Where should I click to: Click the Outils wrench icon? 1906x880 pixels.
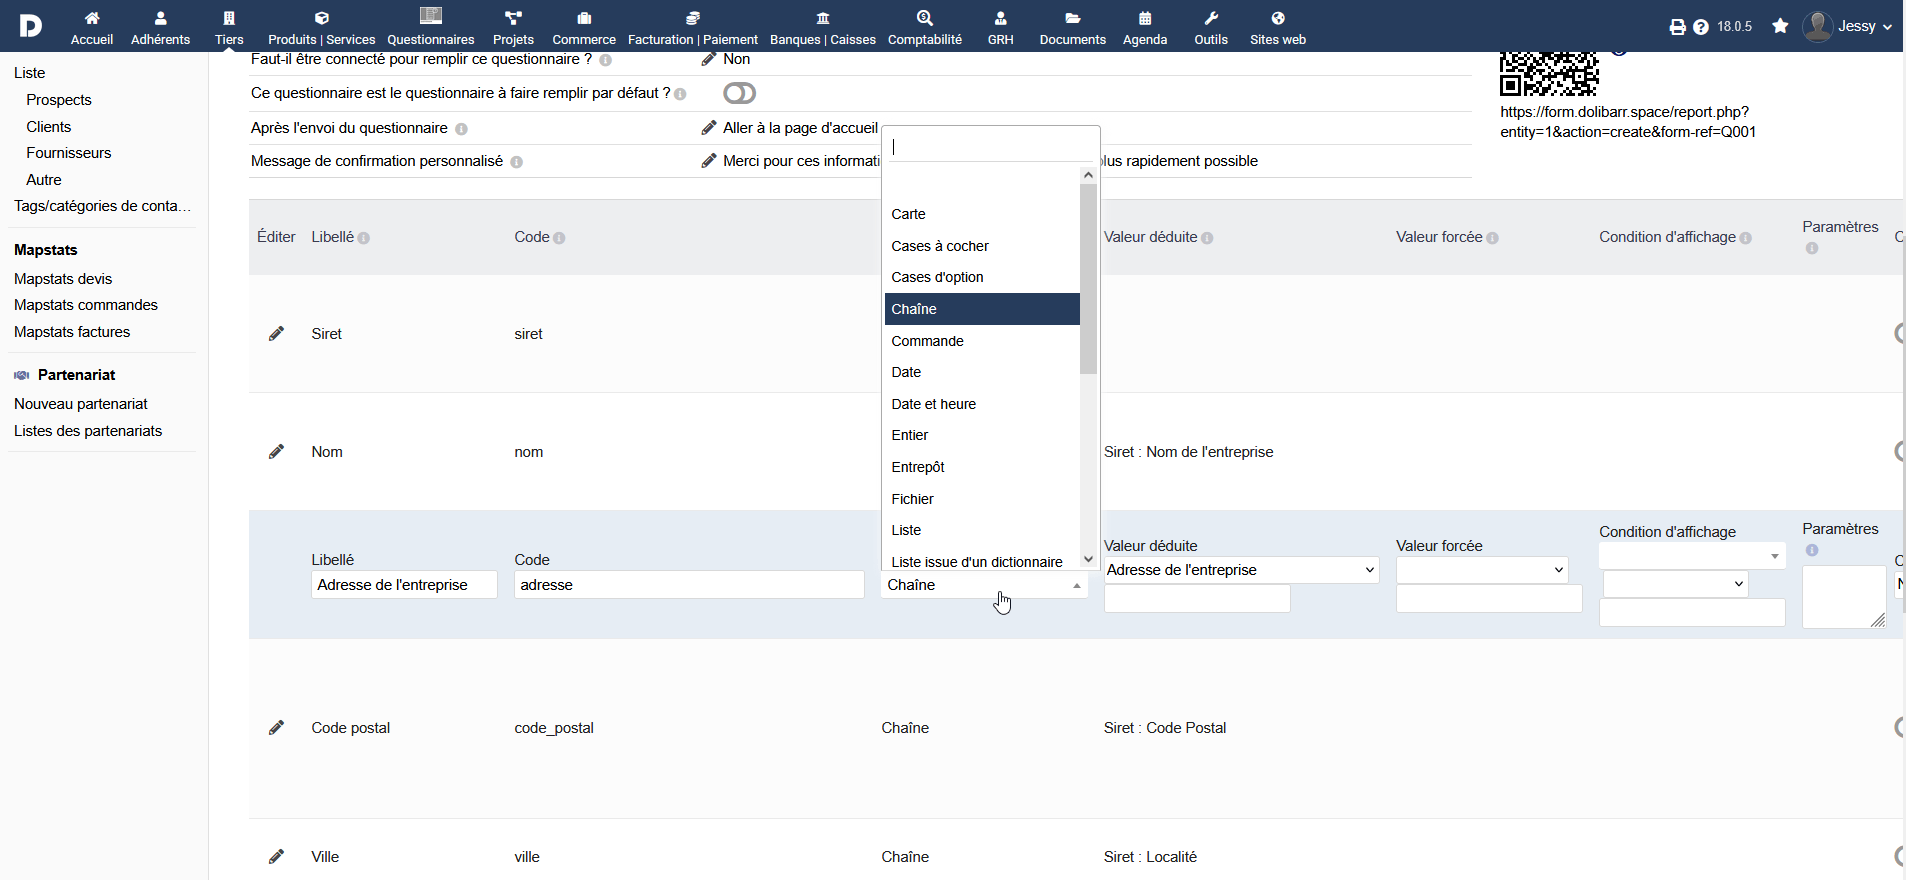click(1211, 18)
